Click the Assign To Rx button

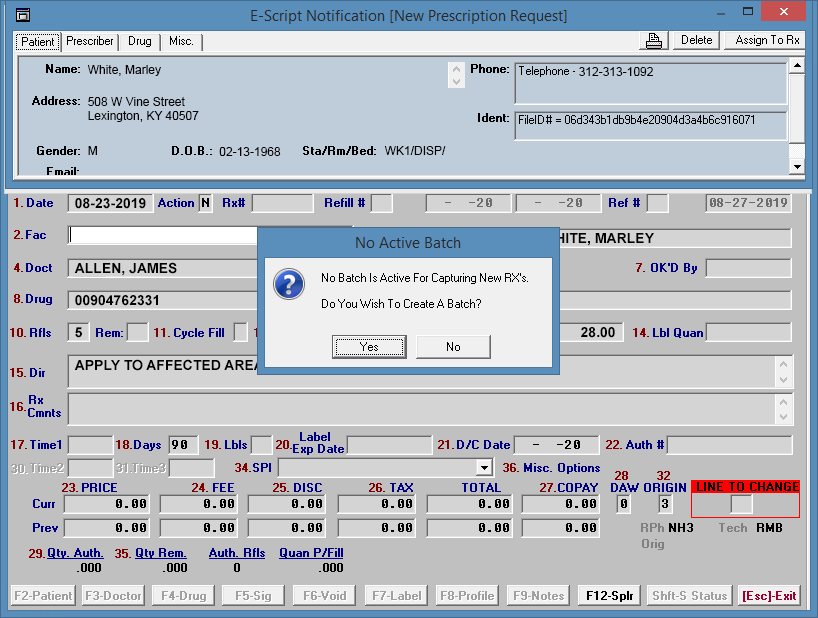(766, 40)
